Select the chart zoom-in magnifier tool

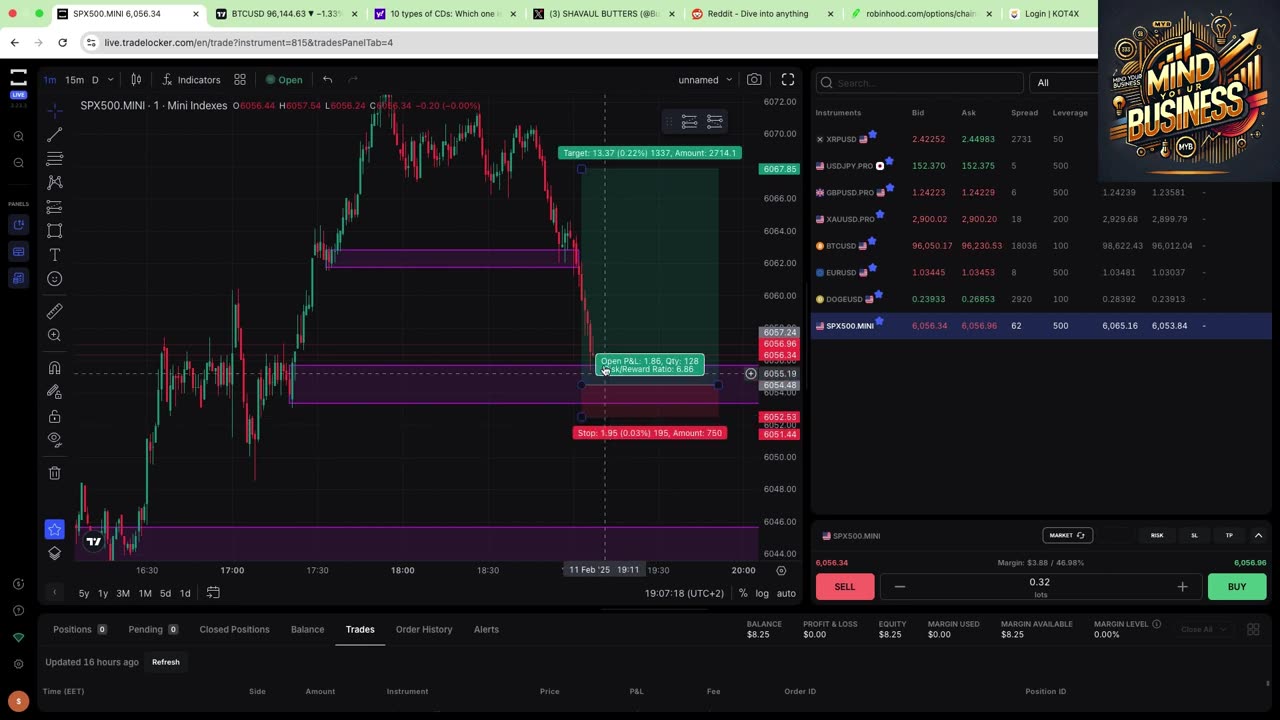55,335
